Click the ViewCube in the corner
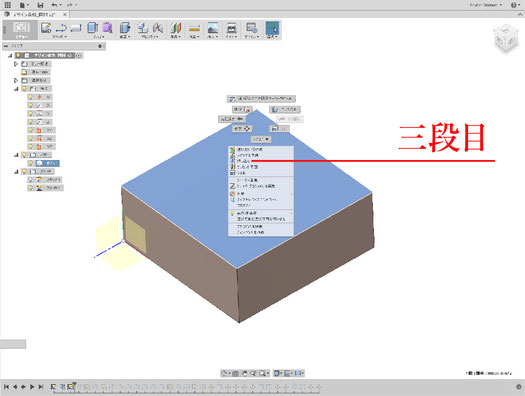This screenshot has height=396, width=525. click(506, 38)
